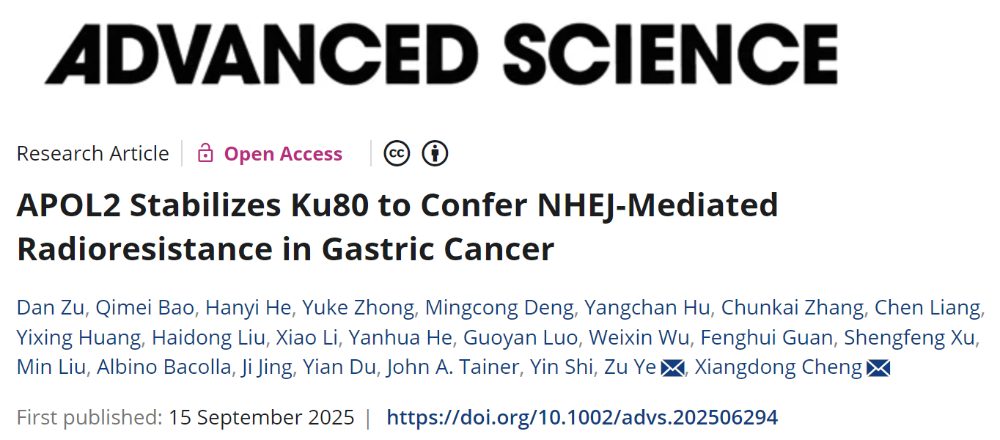Click the attribution person icon
1000x440 pixels.
(x=435, y=153)
